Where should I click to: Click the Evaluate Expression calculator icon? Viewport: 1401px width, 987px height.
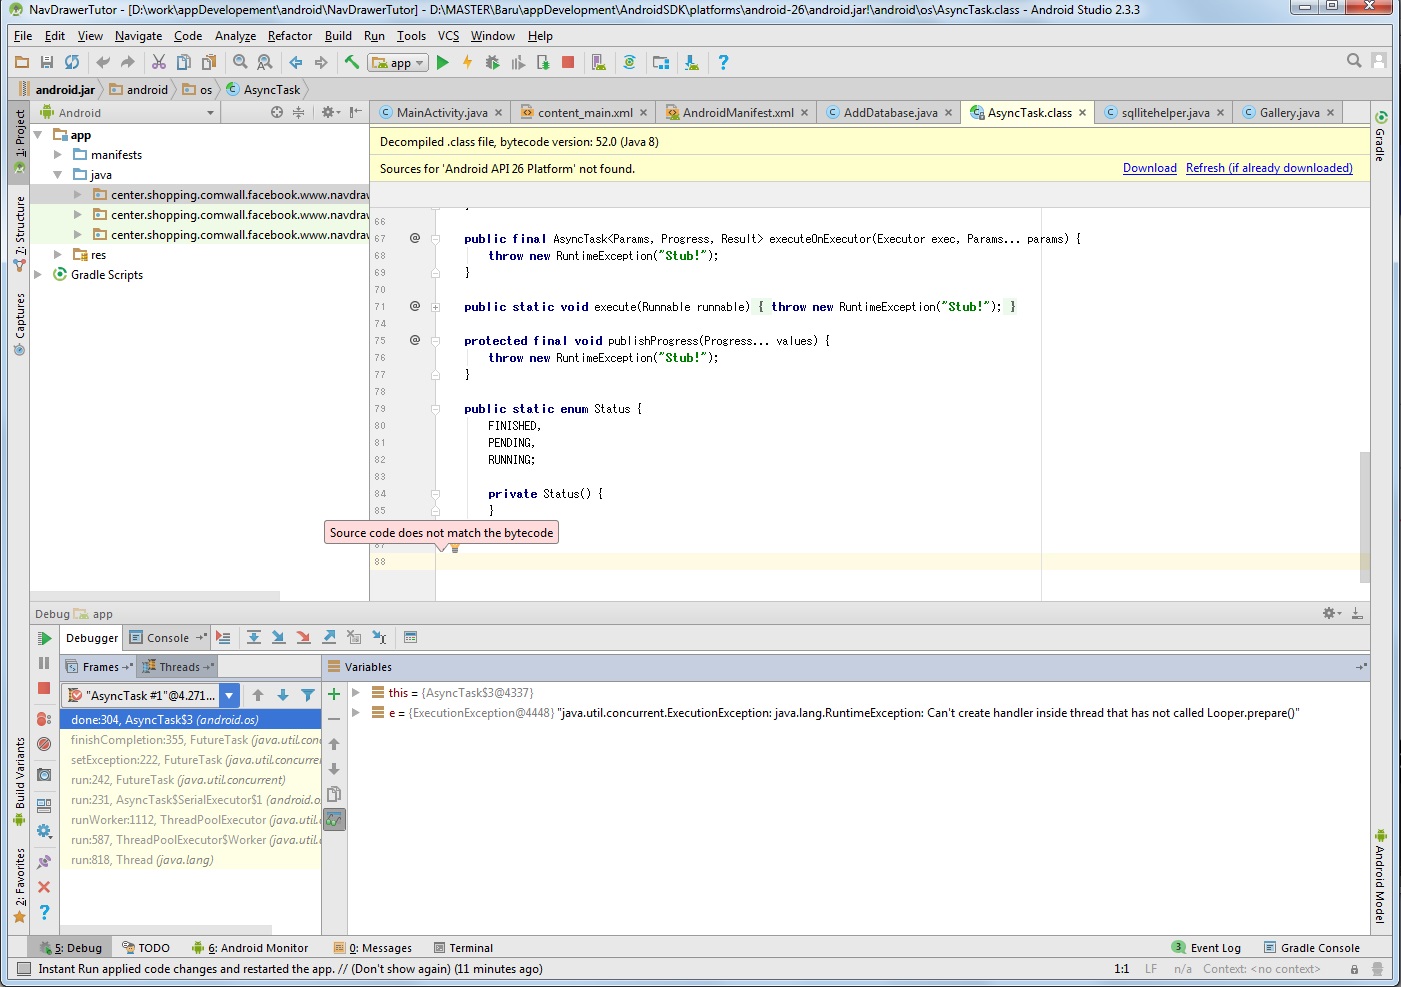click(410, 637)
